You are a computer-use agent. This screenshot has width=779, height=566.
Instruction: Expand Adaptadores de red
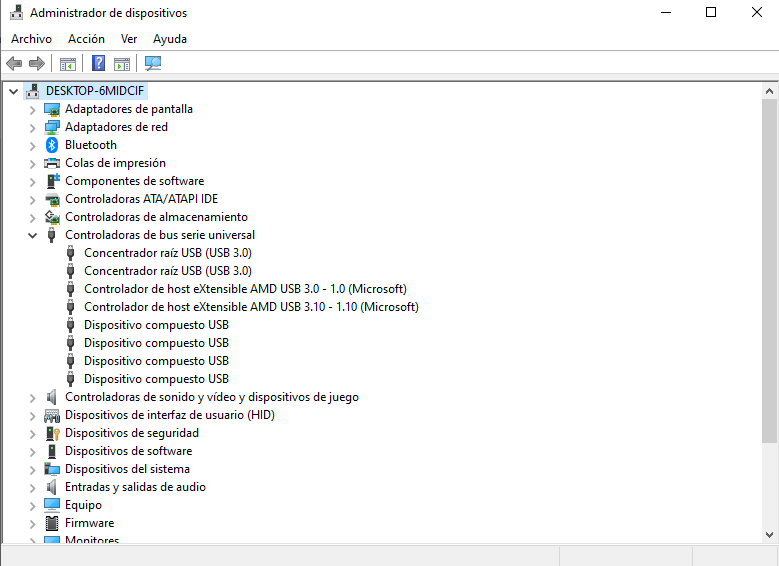tap(32, 128)
